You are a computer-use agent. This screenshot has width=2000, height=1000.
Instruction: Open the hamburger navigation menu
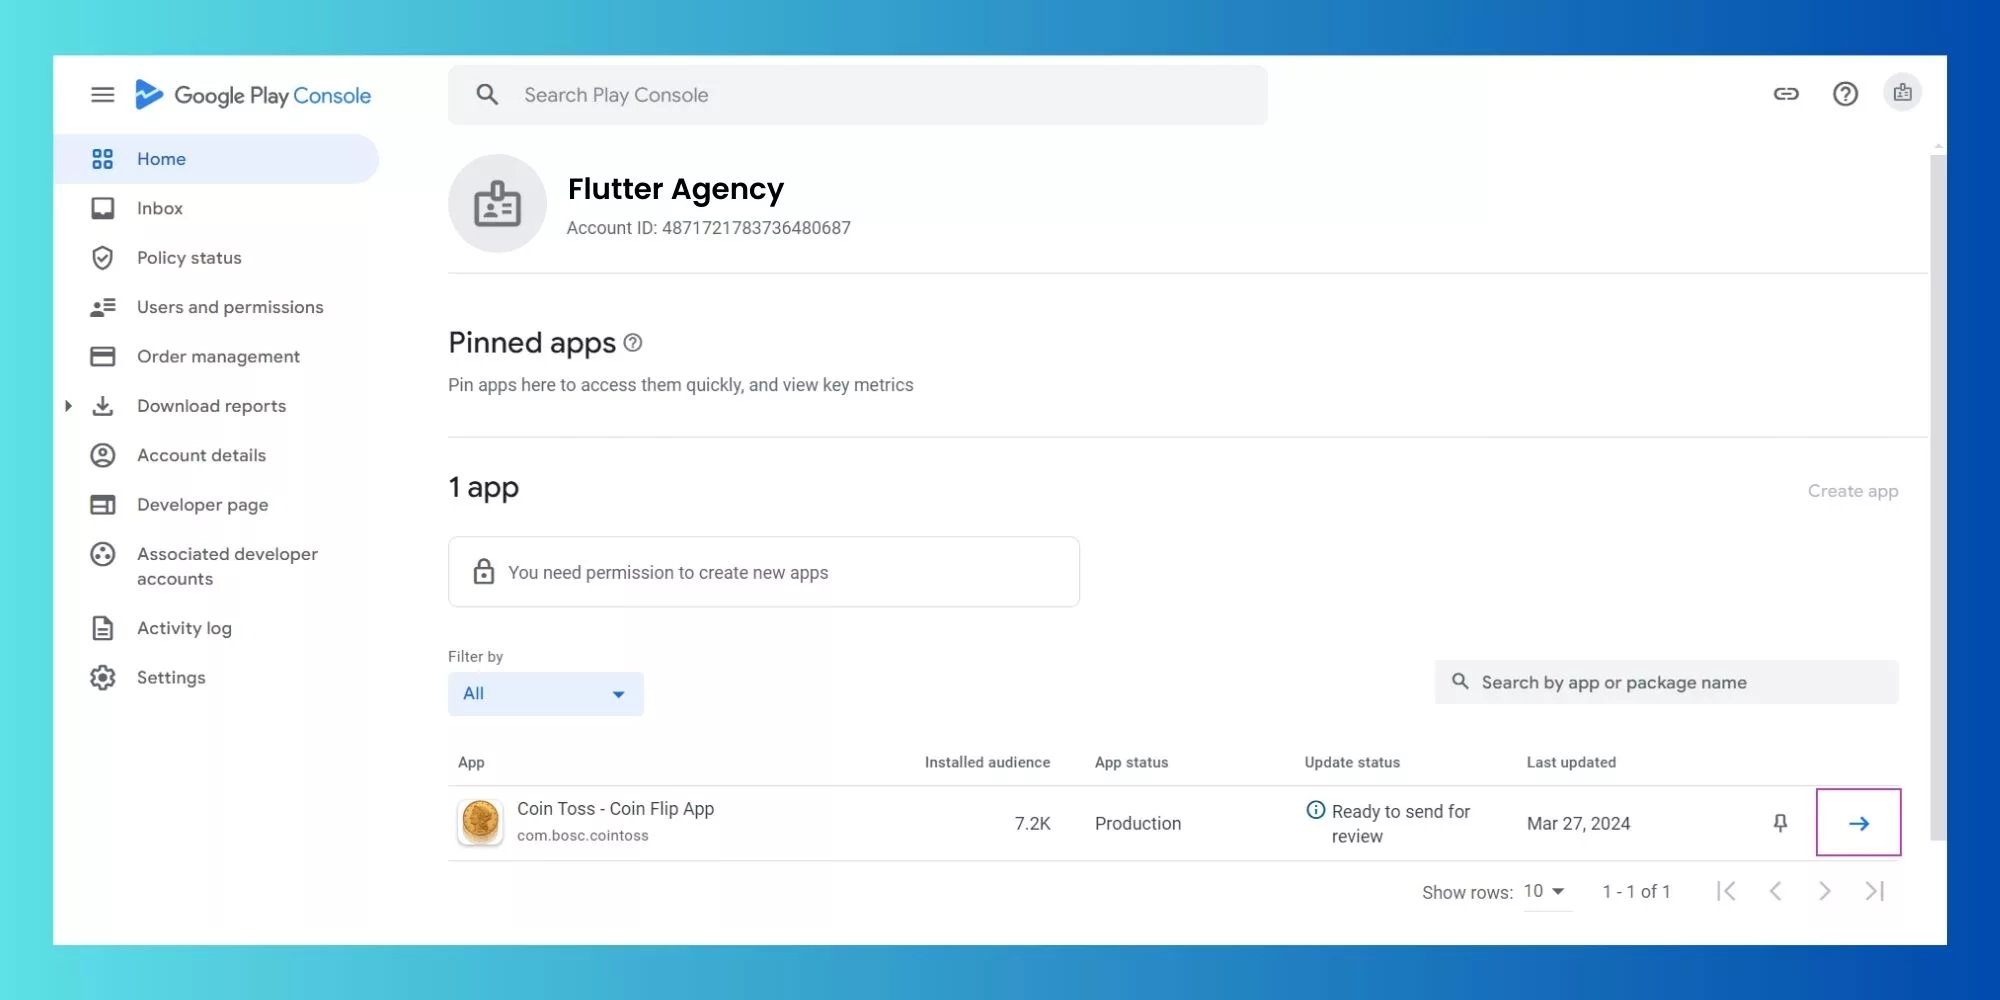point(102,95)
